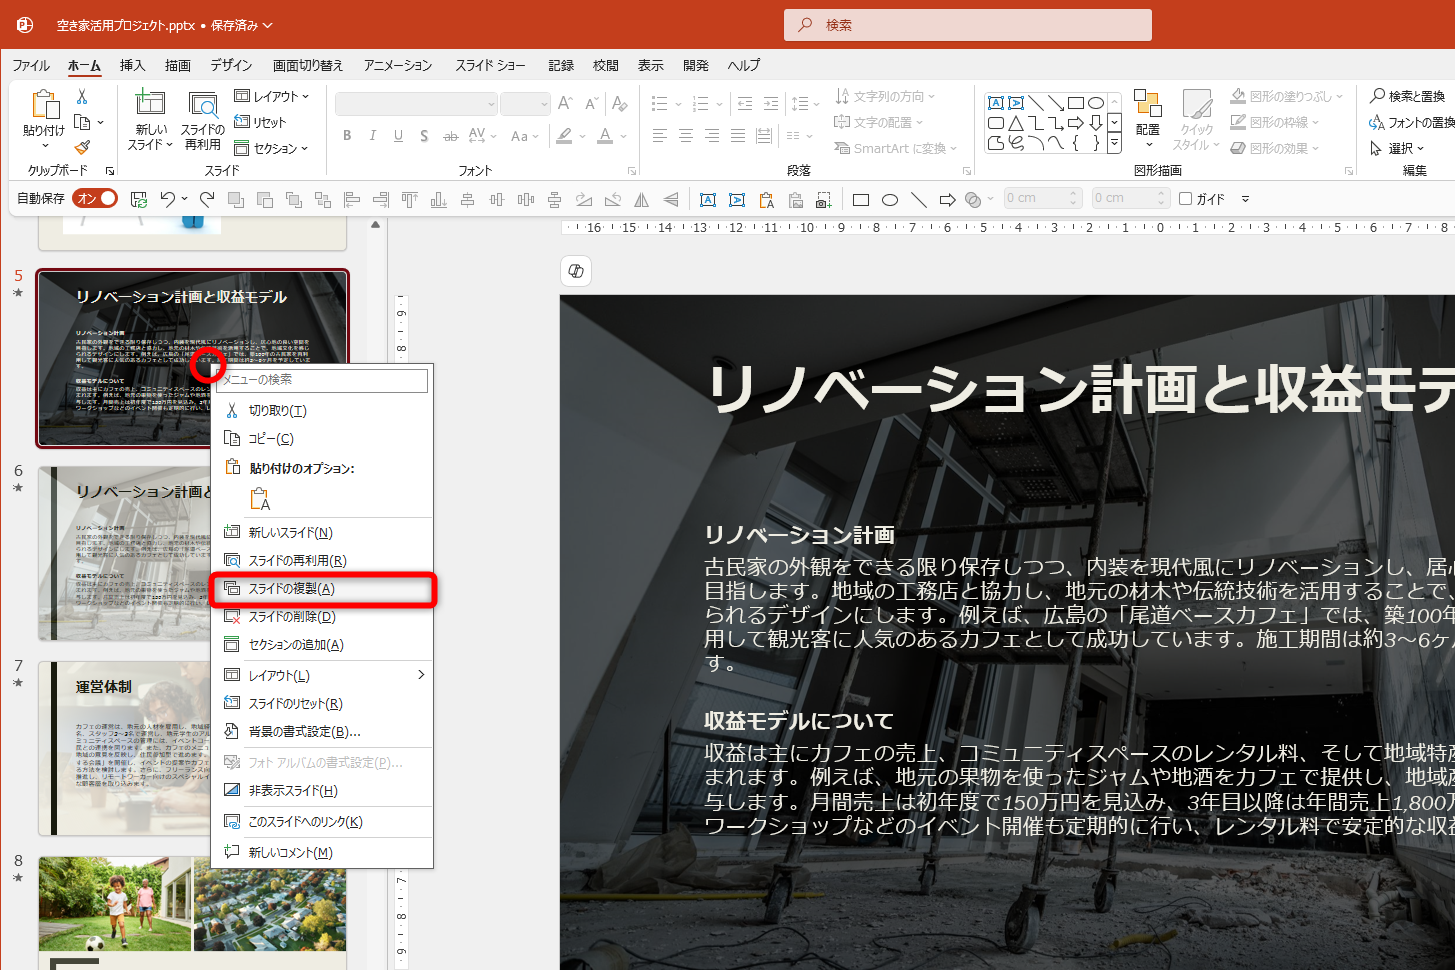The image size is (1455, 970).
Task: Select スライドの複製 from context menu
Action: coord(292,589)
